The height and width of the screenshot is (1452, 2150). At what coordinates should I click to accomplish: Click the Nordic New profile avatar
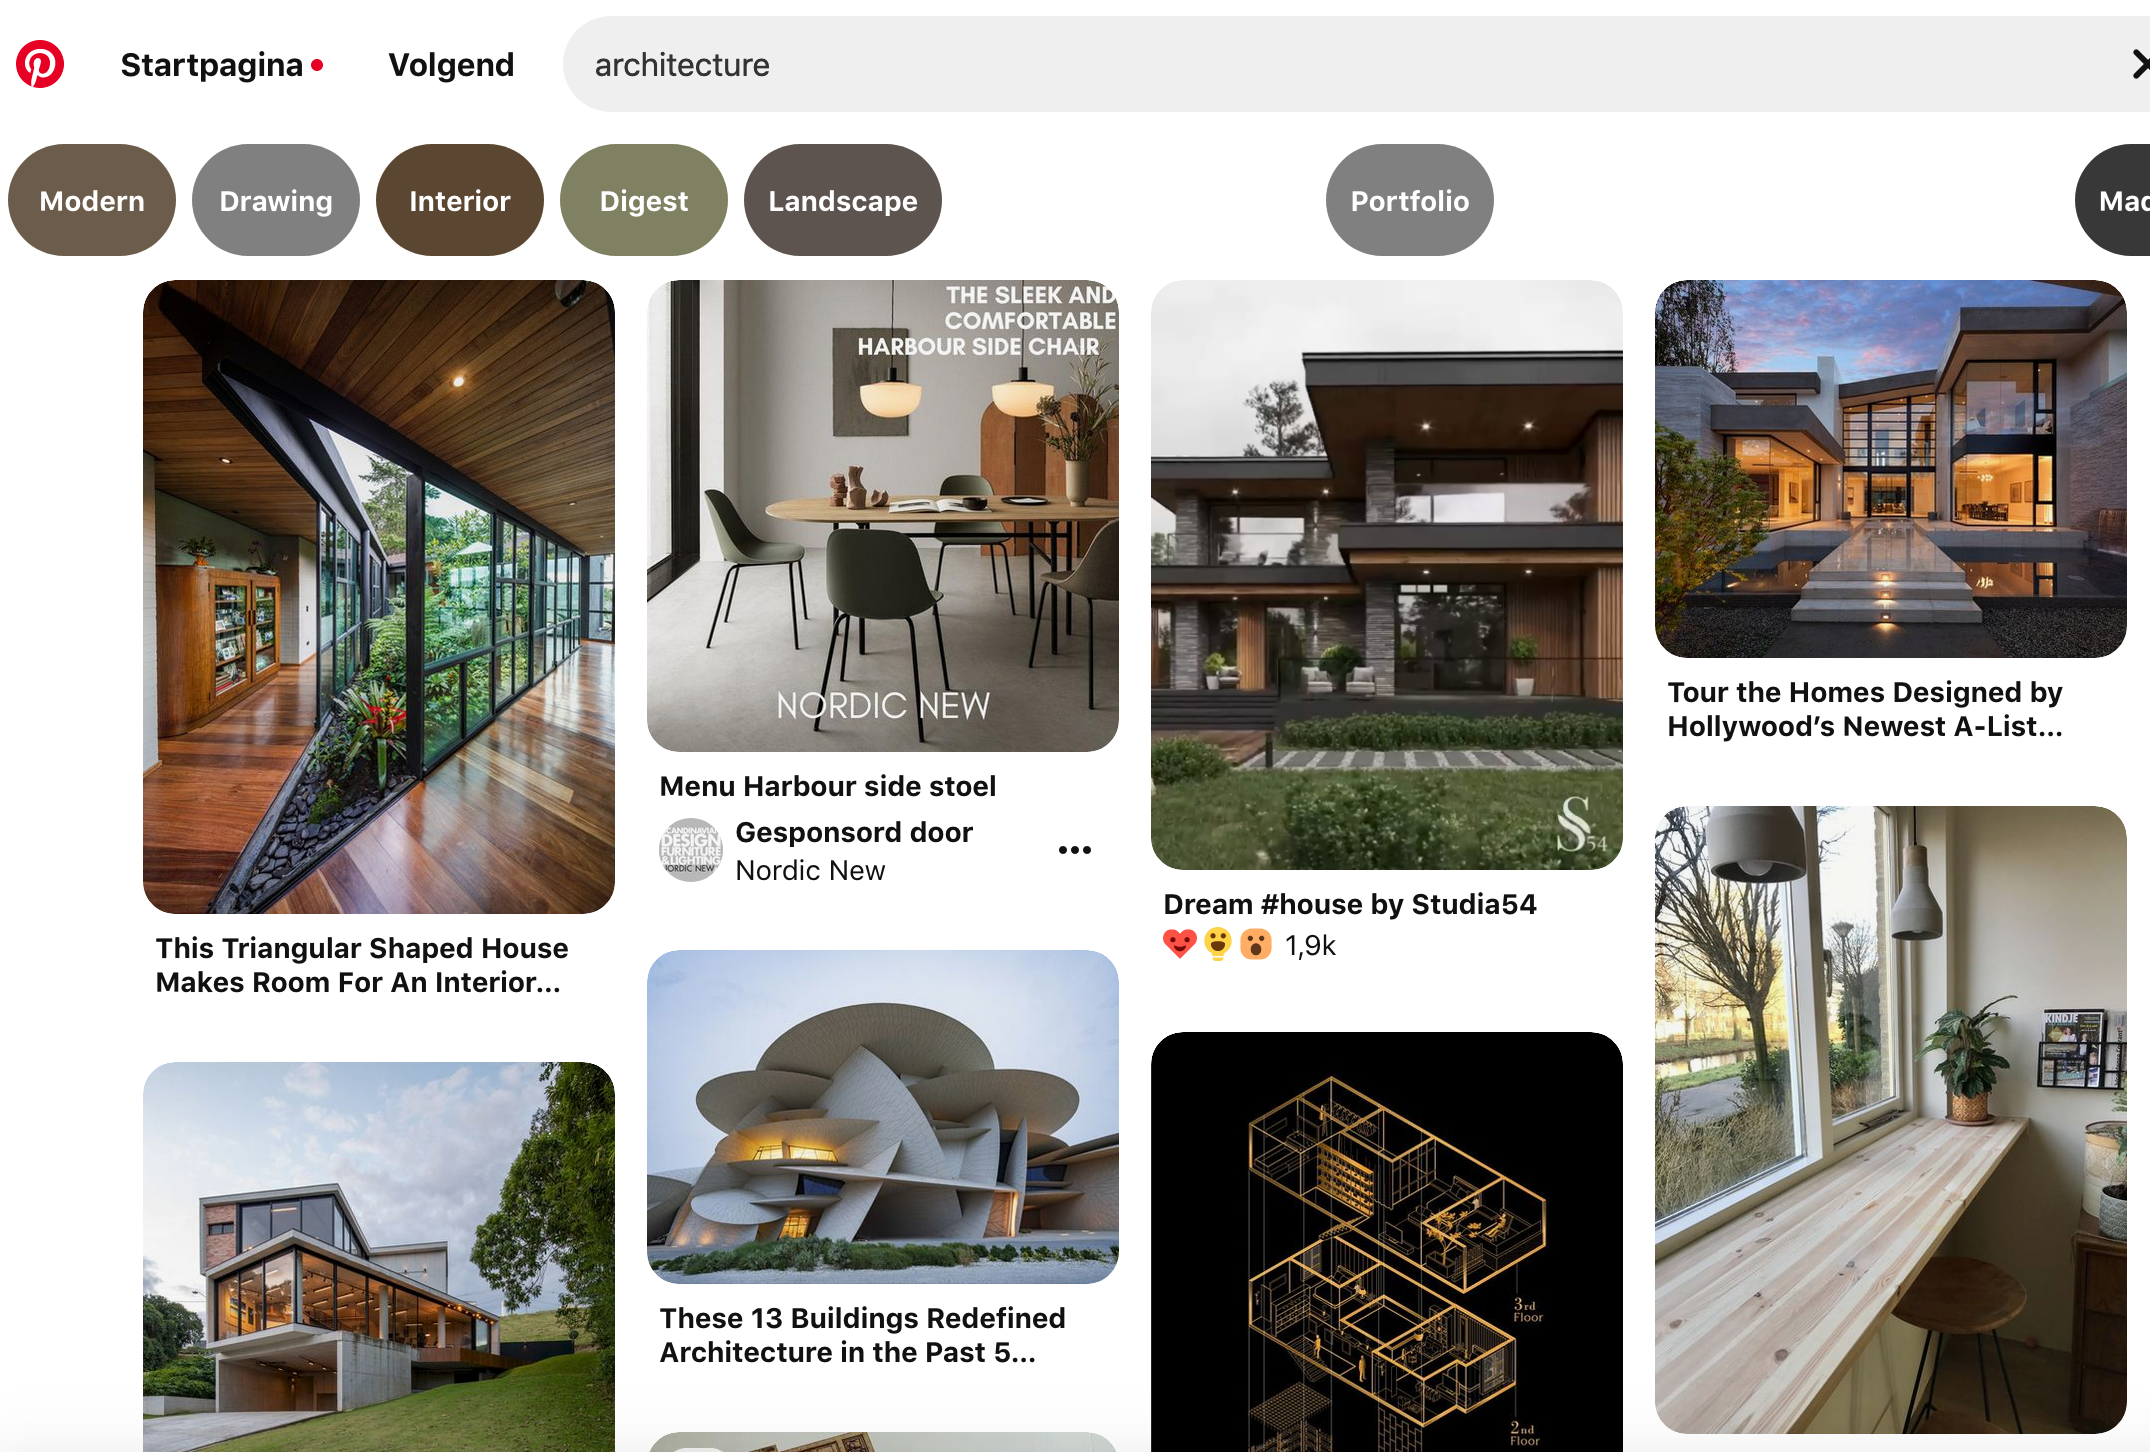point(690,850)
